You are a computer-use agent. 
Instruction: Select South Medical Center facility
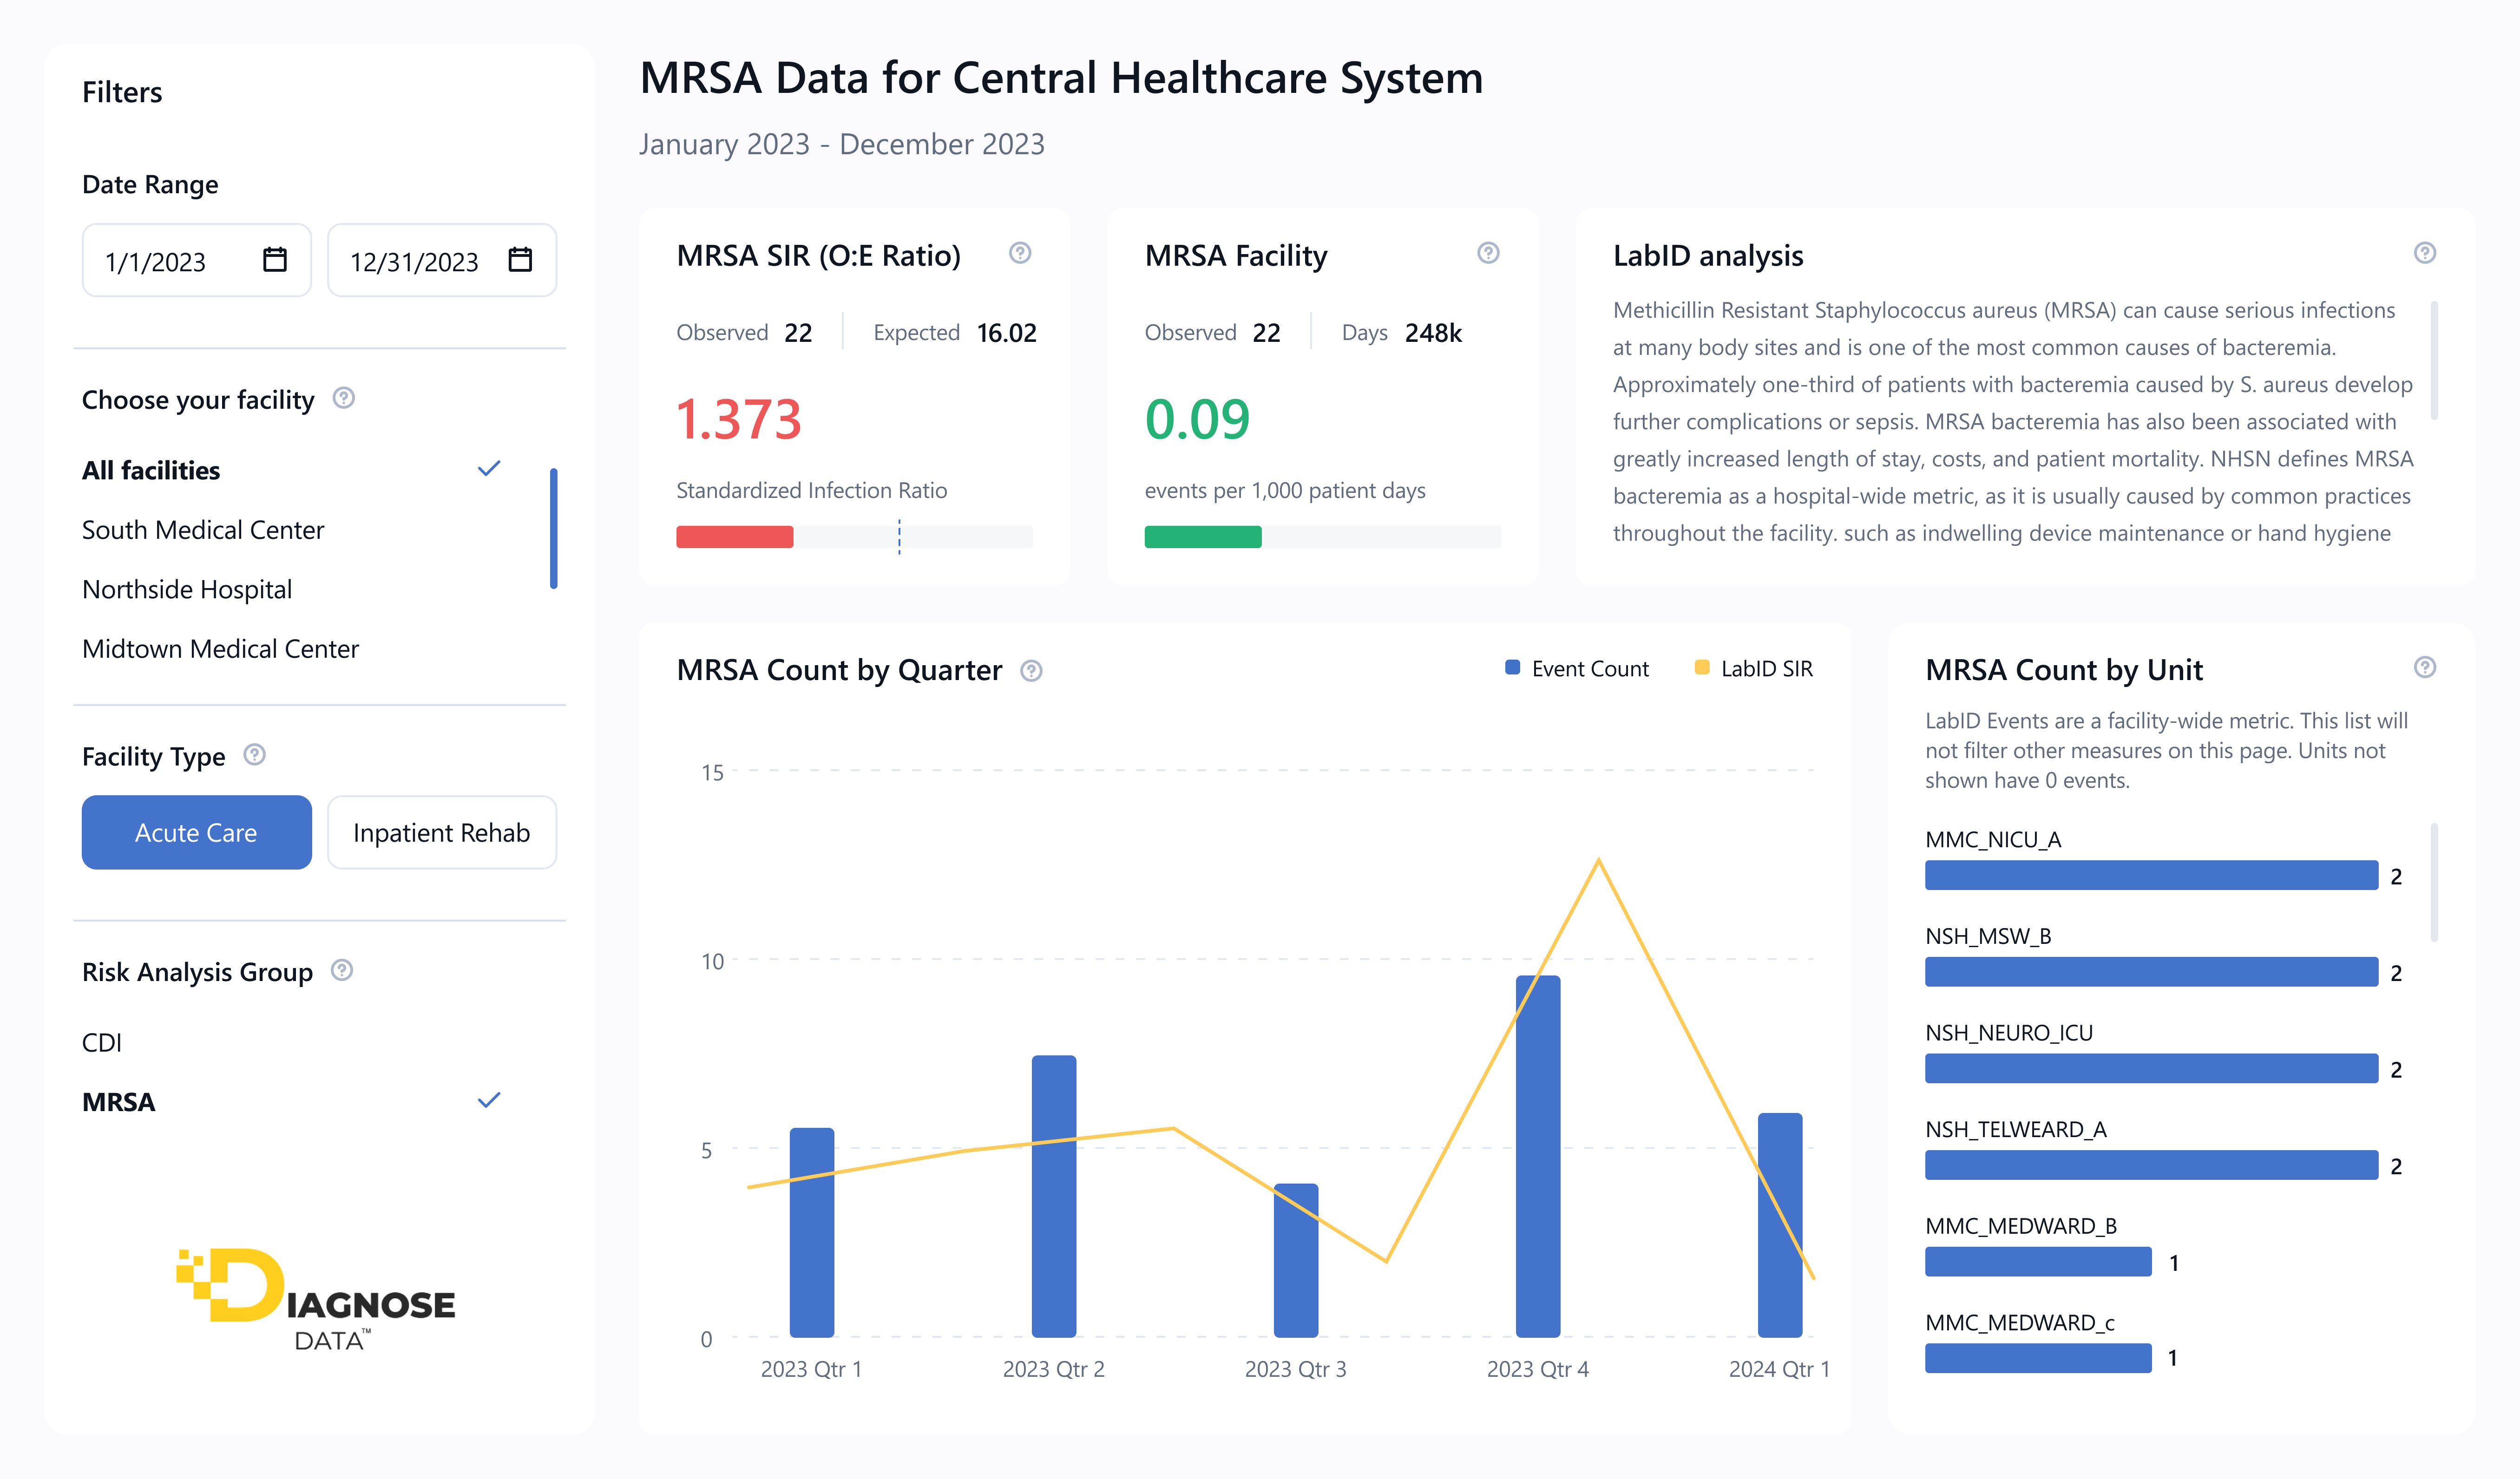tap(203, 530)
